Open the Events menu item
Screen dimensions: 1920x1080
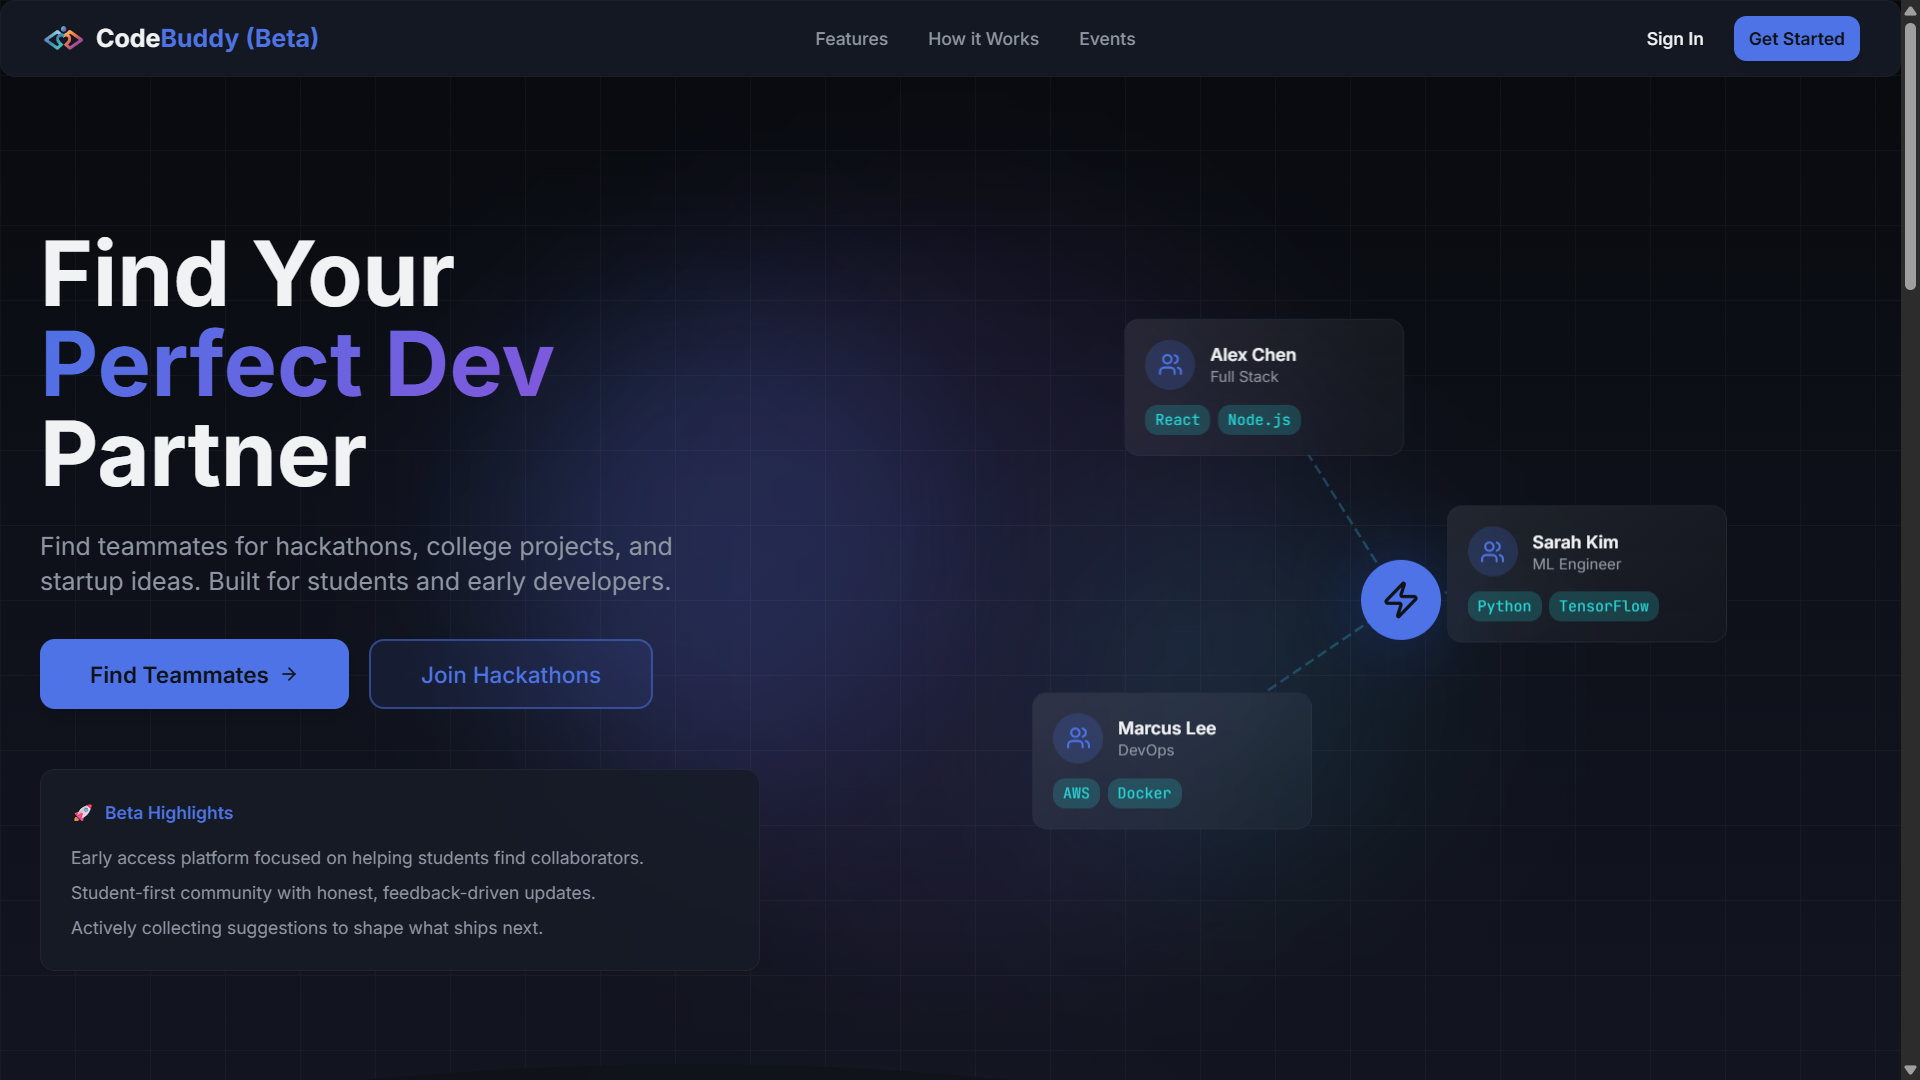(x=1106, y=38)
